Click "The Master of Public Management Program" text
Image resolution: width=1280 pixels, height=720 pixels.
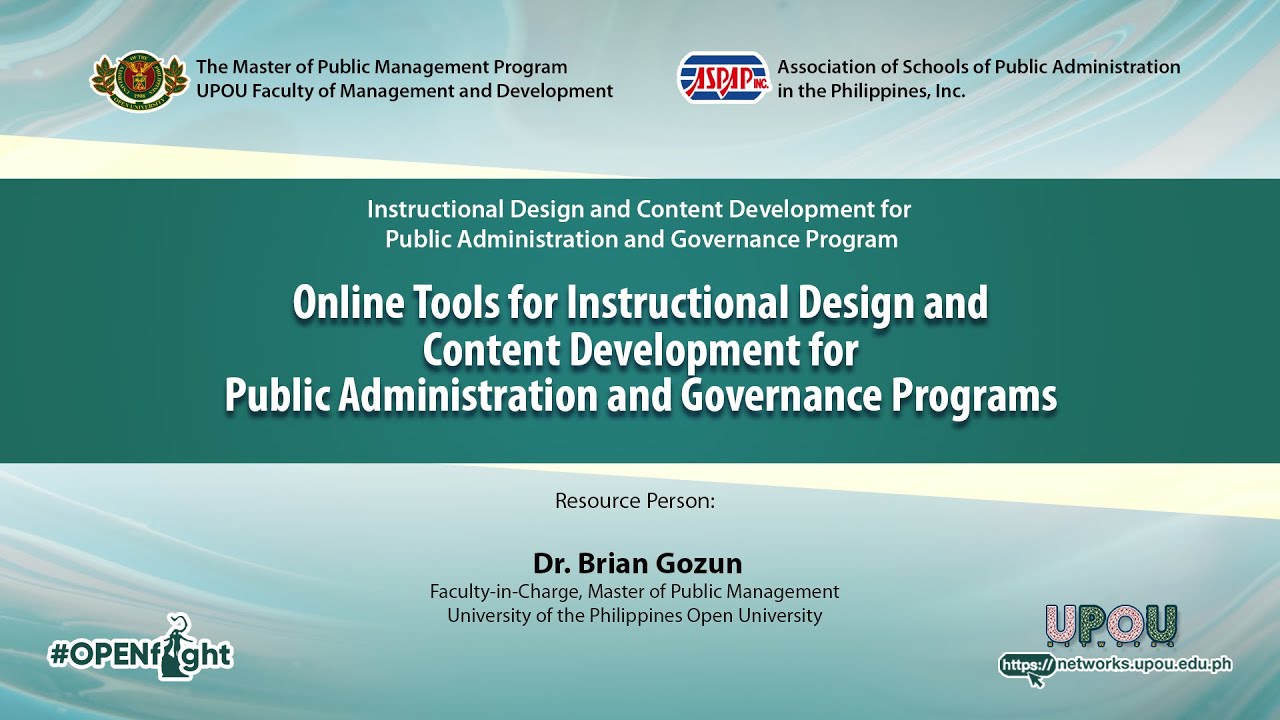tap(381, 67)
